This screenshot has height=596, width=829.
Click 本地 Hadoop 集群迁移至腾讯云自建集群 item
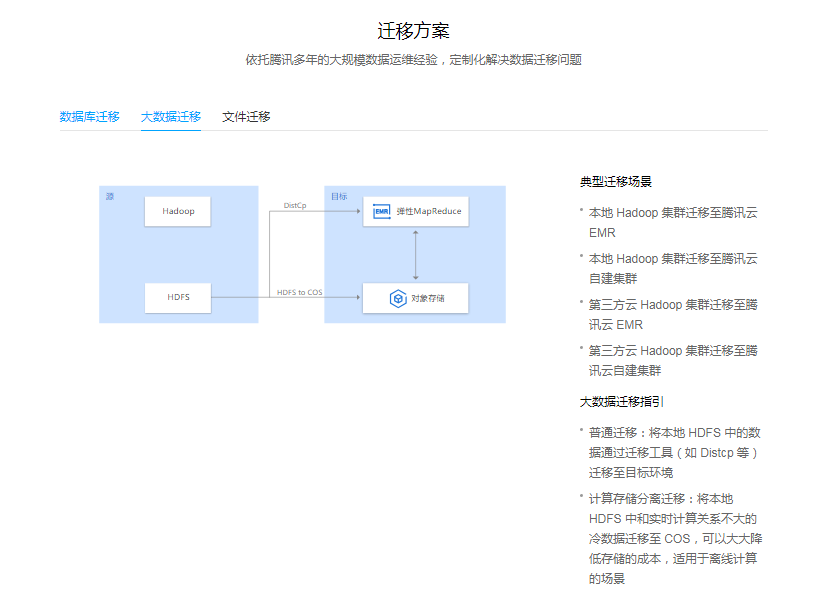click(x=673, y=269)
